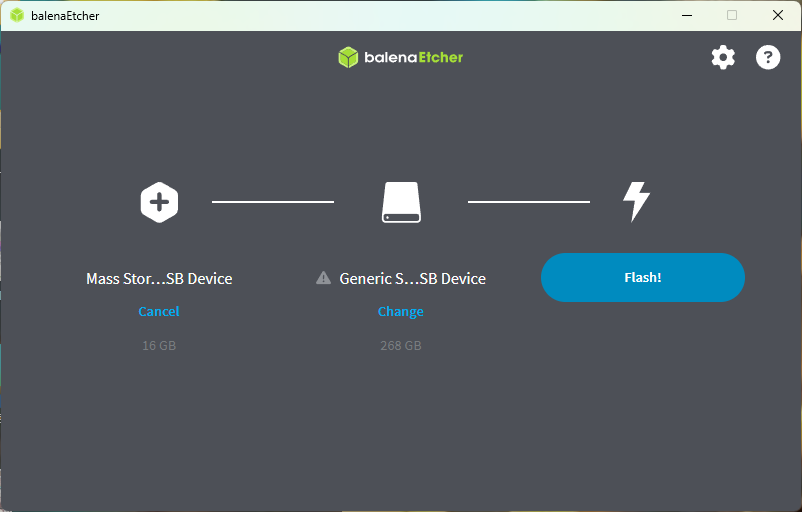Start flashing with the Flash! button
Viewport: 802px width, 512px height.
(643, 277)
